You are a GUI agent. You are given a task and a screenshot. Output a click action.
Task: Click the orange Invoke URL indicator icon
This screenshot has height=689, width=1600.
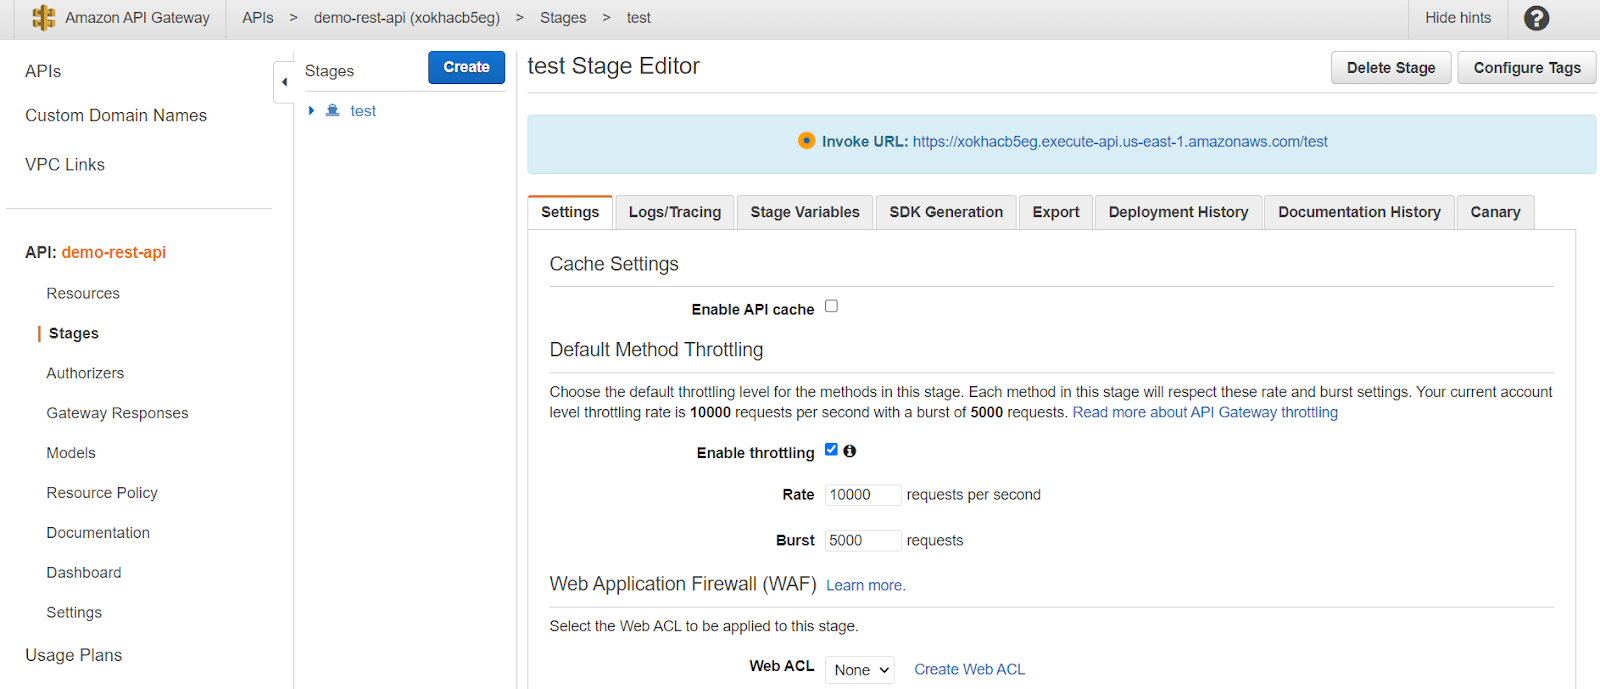click(806, 141)
